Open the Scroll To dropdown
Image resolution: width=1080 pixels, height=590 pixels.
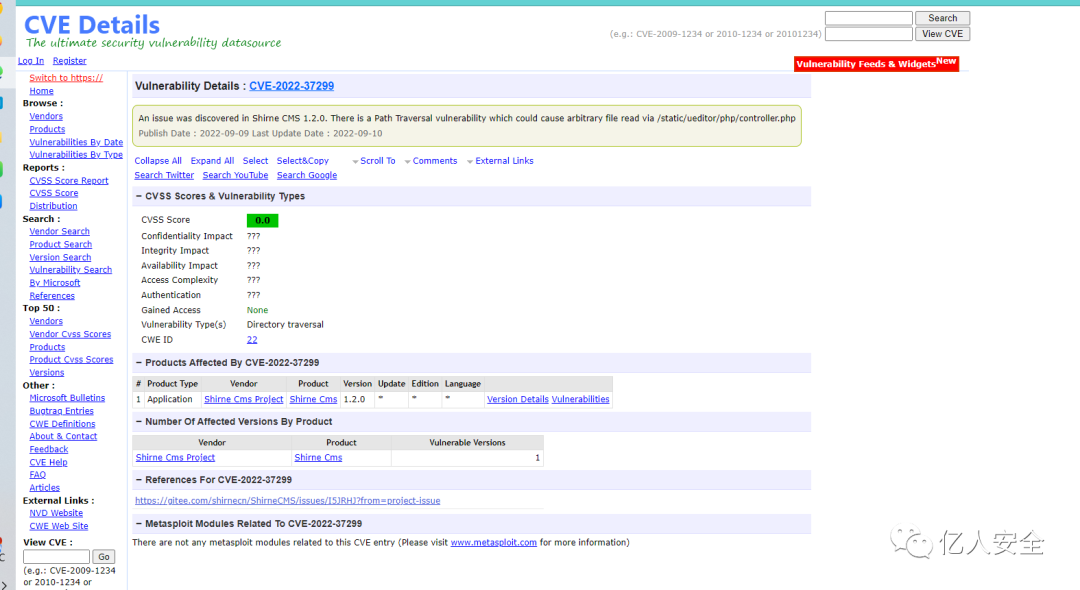[373, 161]
